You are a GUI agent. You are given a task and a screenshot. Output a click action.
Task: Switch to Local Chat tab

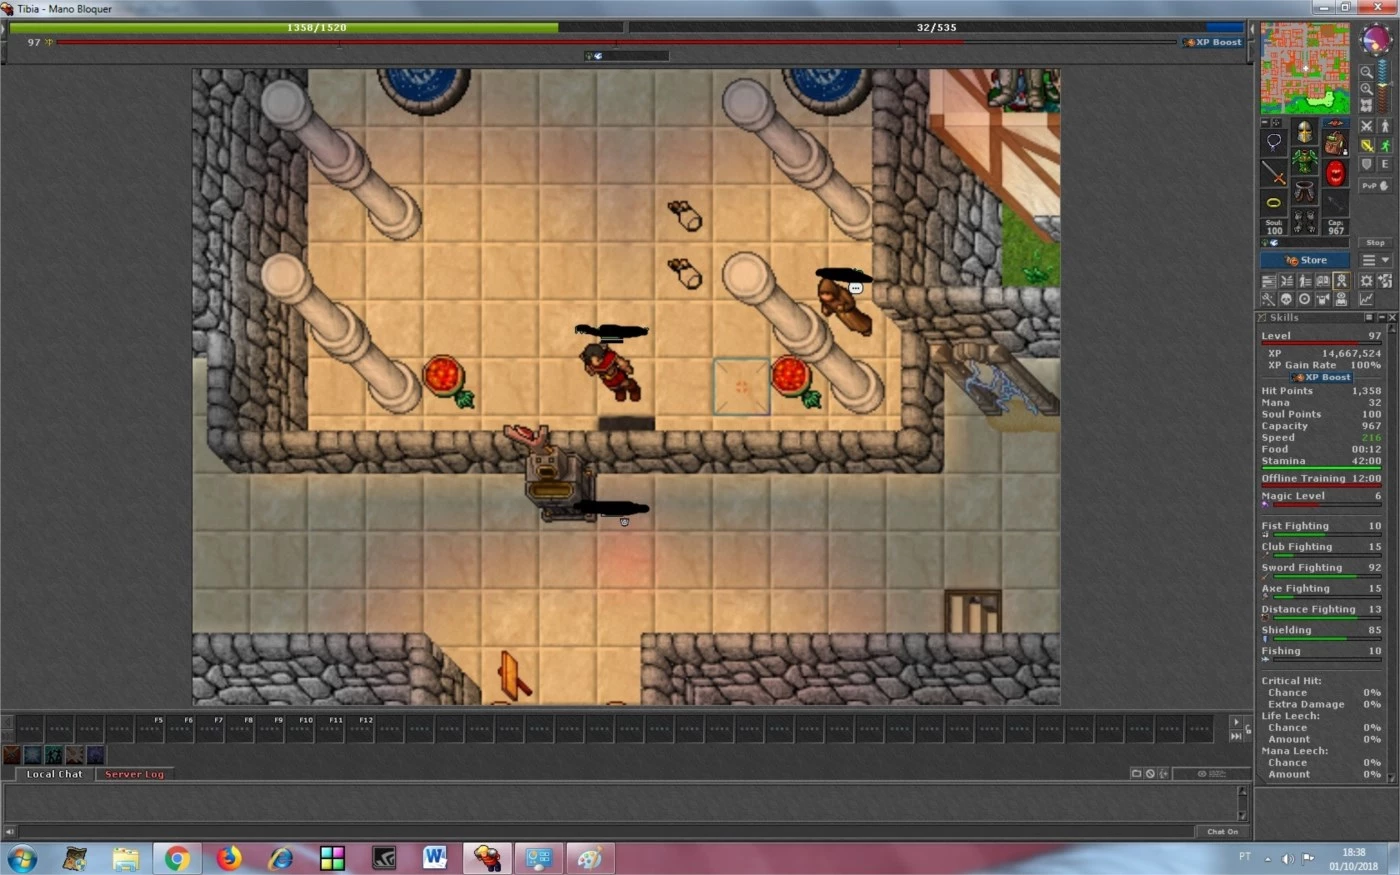click(x=55, y=774)
